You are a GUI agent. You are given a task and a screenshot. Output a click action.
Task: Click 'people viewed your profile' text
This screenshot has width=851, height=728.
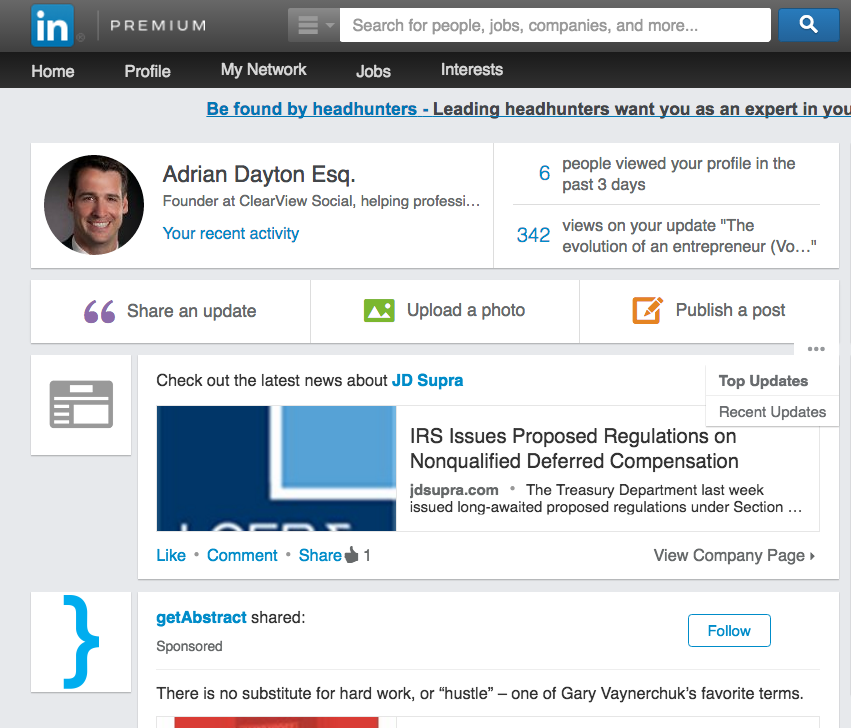pos(678,174)
